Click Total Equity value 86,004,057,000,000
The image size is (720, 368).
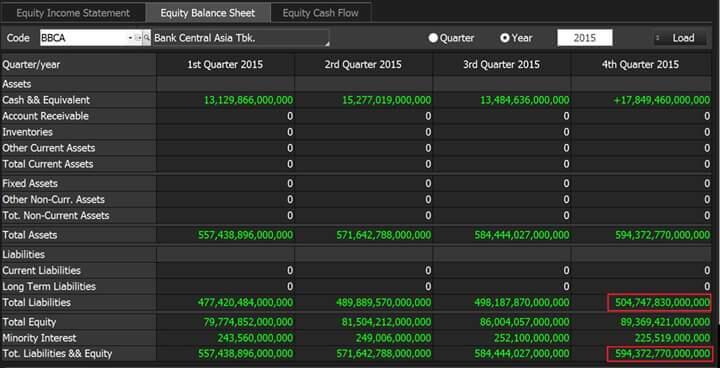[525, 322]
